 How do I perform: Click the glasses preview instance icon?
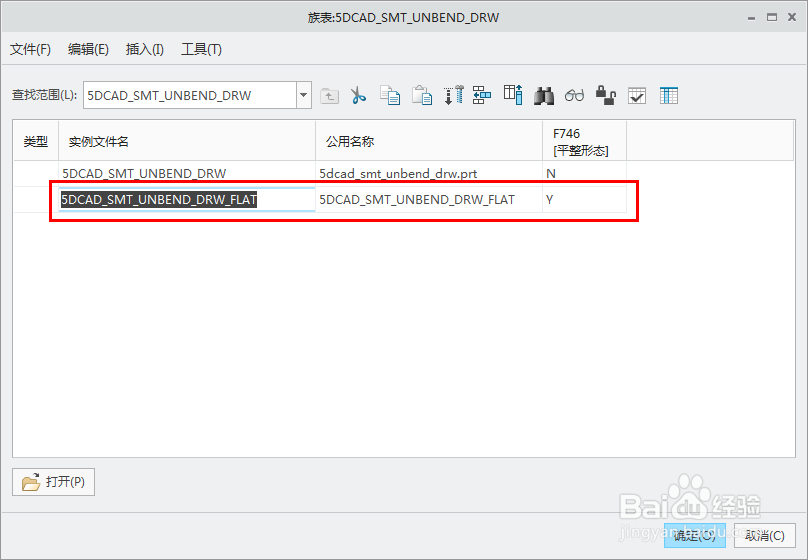click(x=575, y=96)
